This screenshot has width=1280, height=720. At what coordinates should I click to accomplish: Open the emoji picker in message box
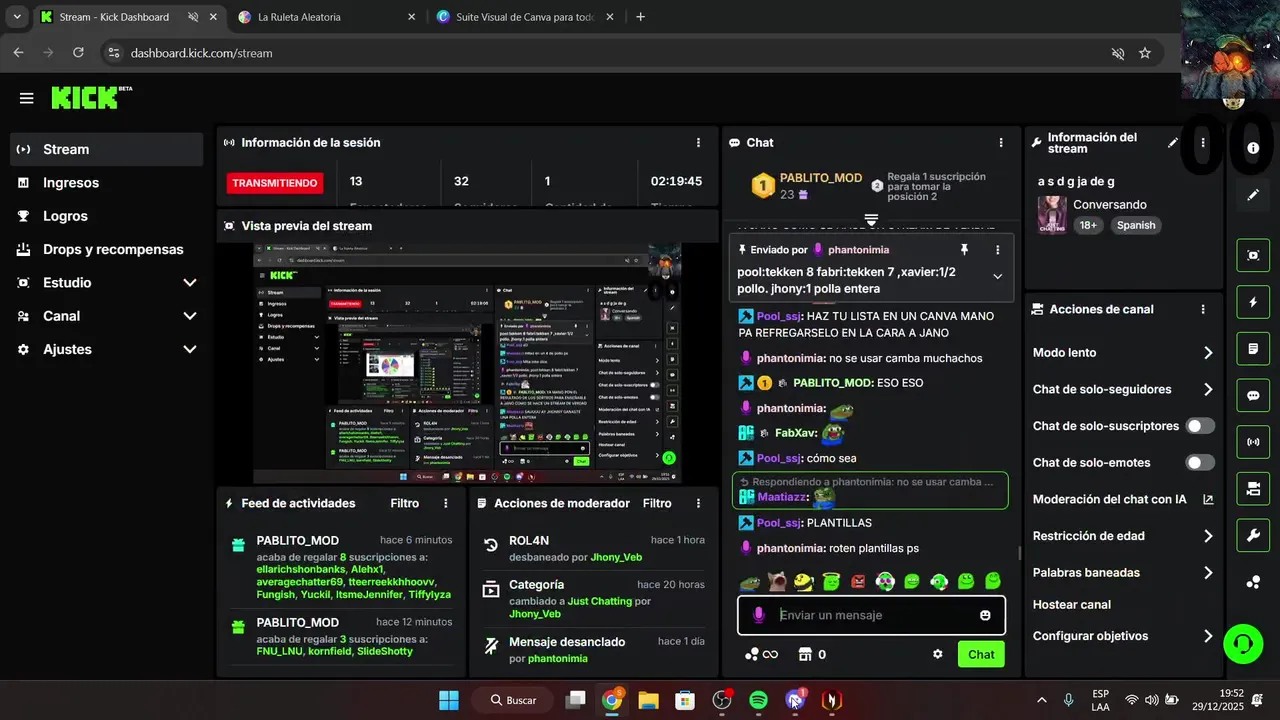click(985, 615)
